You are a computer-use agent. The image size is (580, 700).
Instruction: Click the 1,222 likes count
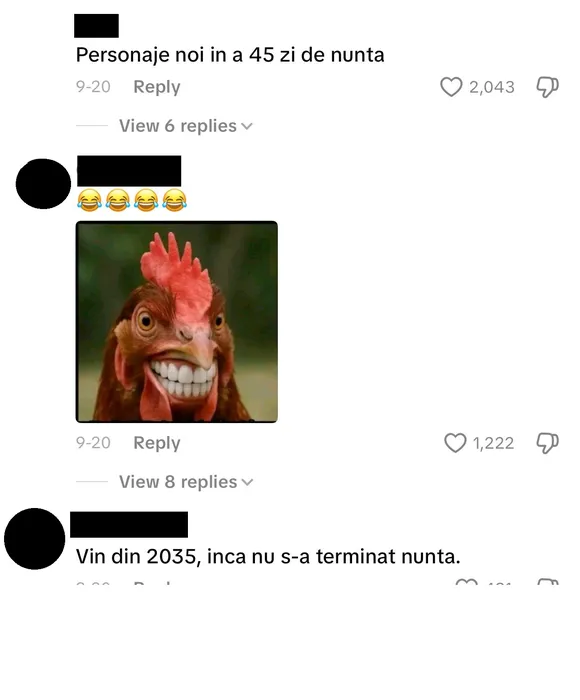point(493,443)
